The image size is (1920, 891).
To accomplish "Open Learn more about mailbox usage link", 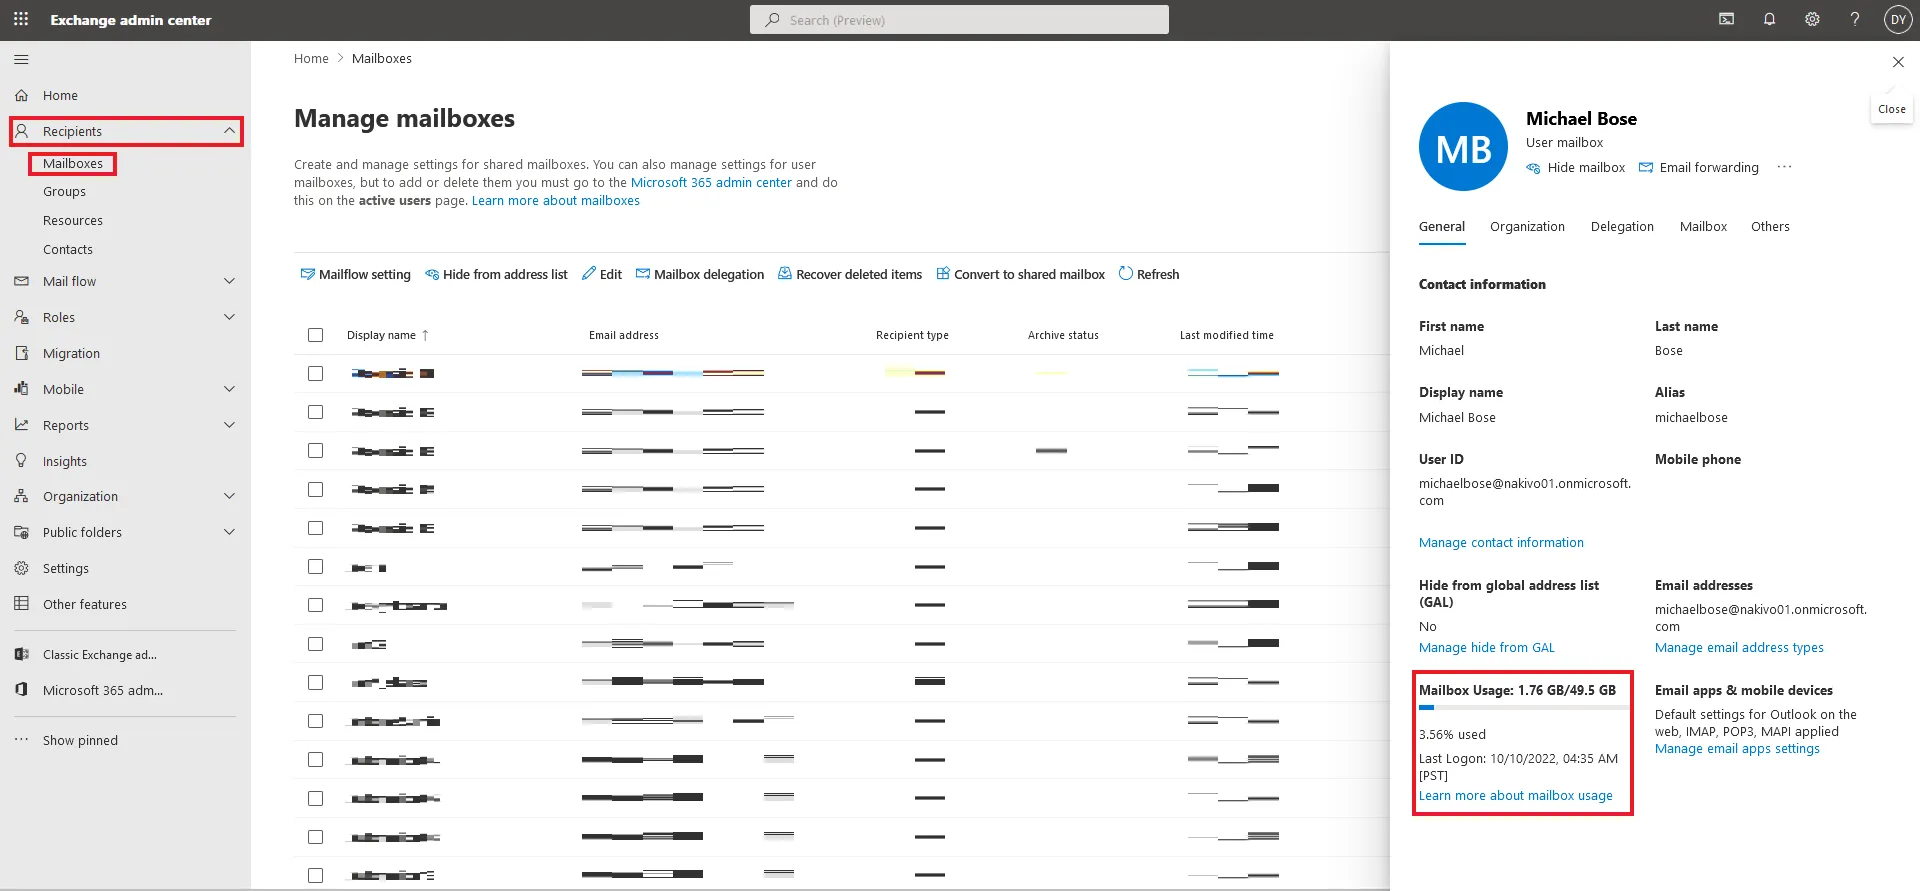I will tap(1515, 796).
